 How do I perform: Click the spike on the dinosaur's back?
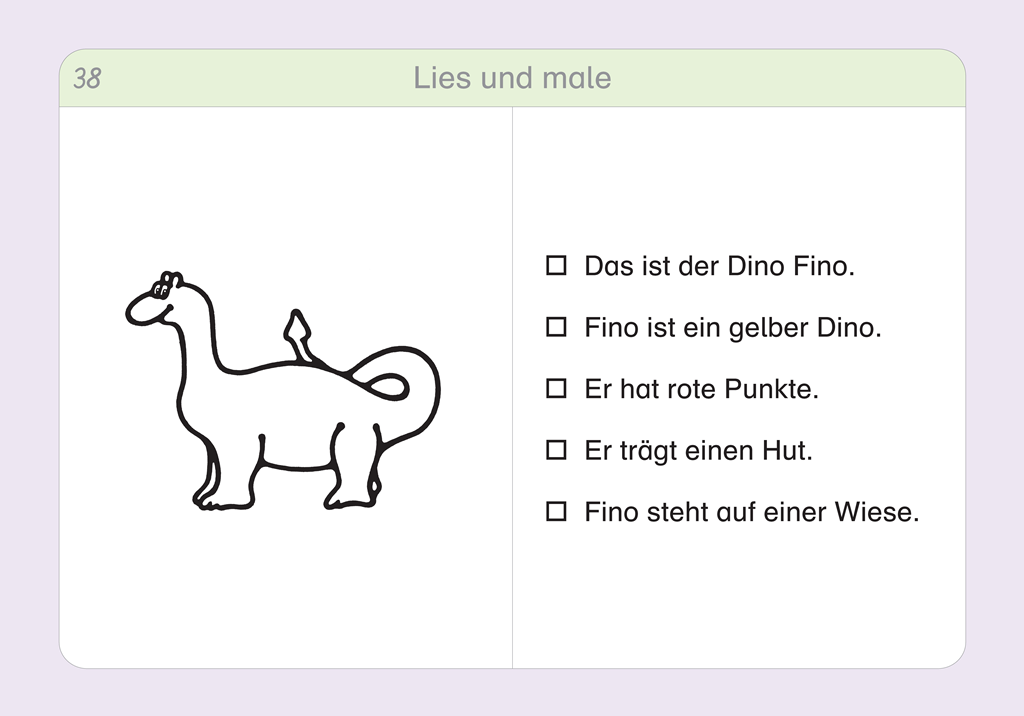[298, 335]
